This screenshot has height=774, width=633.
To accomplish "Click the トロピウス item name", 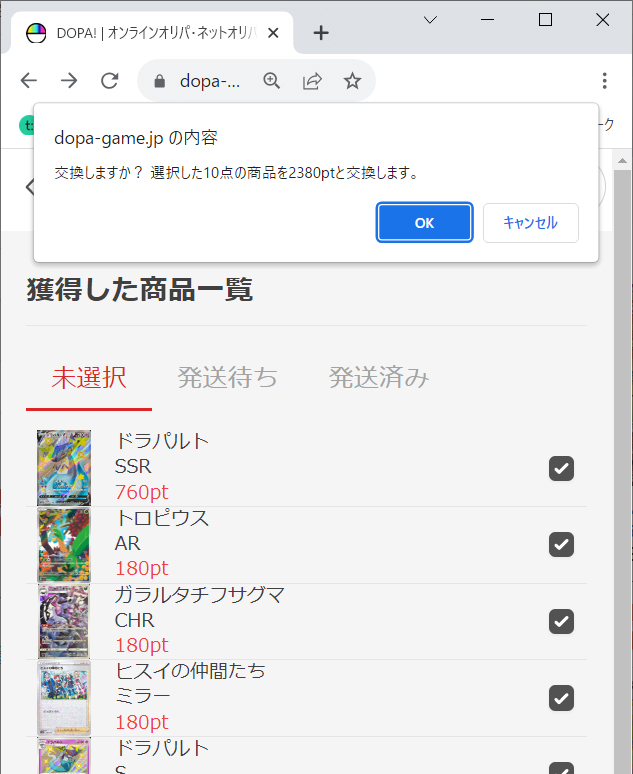I will pyautogui.click(x=162, y=518).
